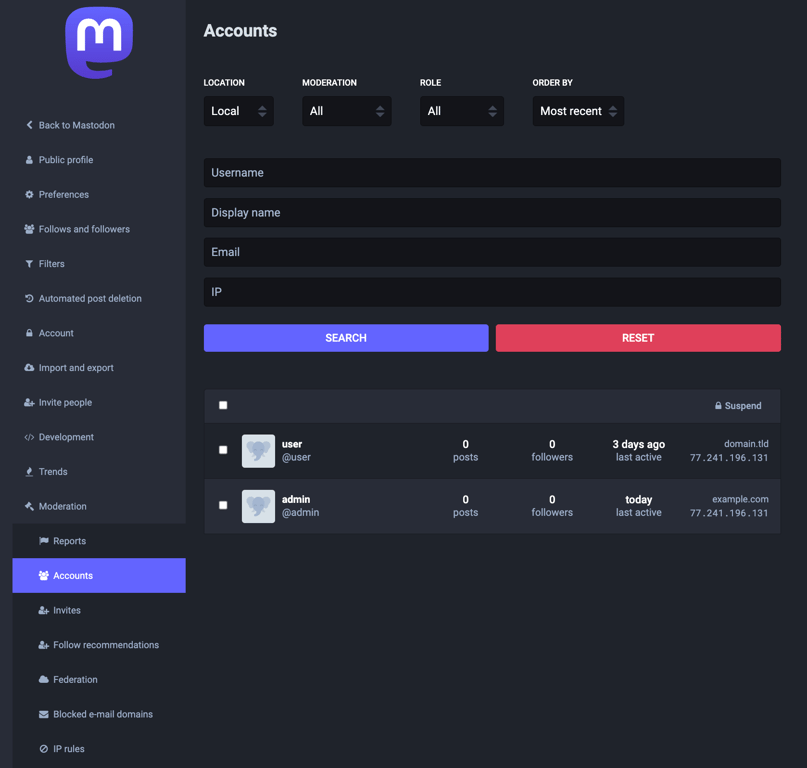Go to the Federation section

pyautogui.click(x=74, y=679)
